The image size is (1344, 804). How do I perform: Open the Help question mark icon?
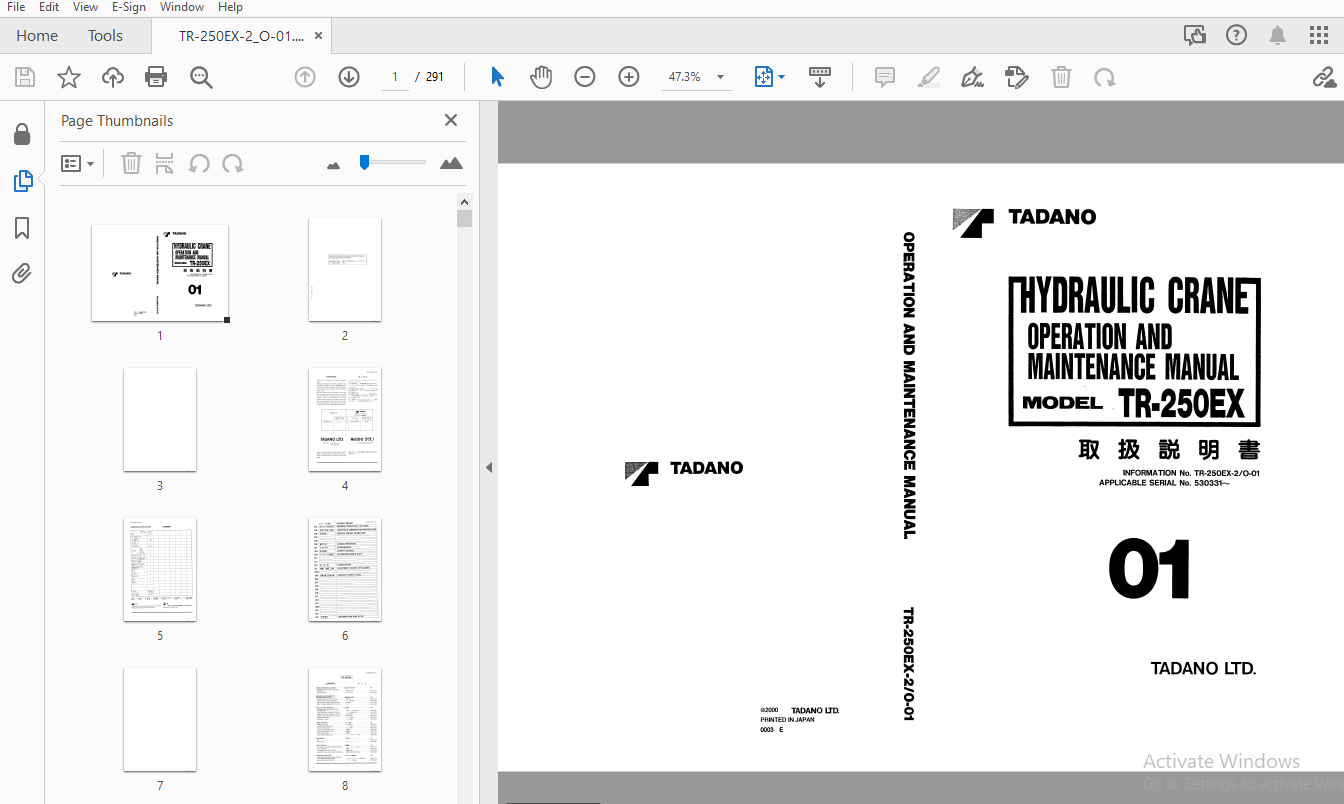tap(1236, 36)
